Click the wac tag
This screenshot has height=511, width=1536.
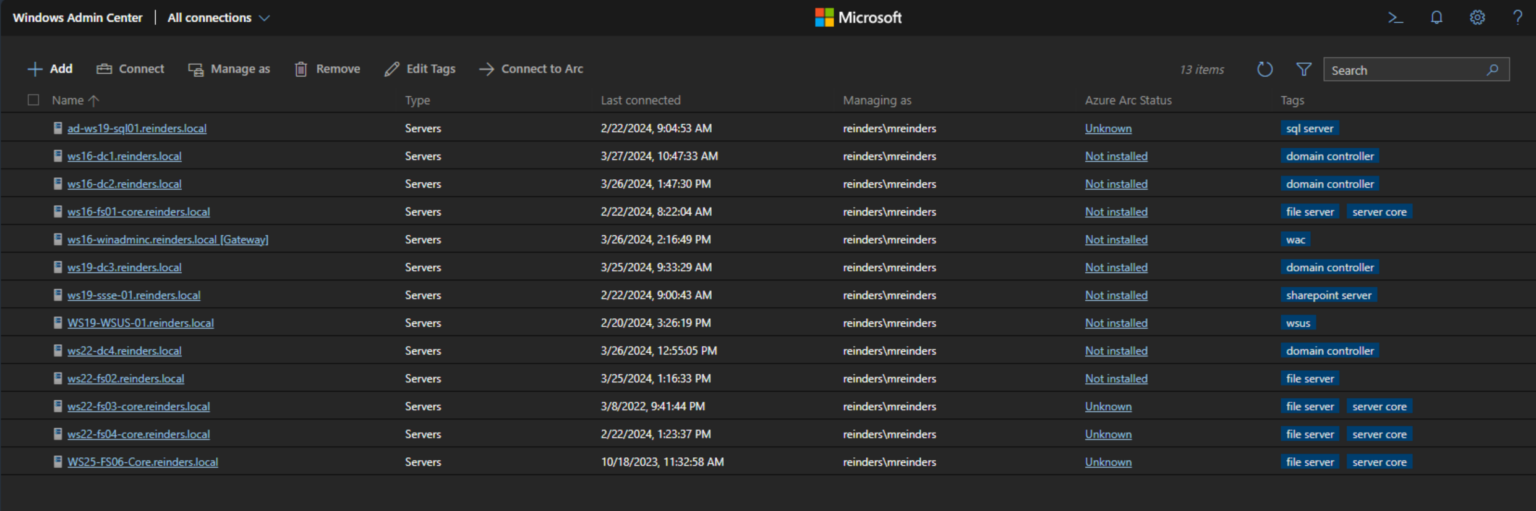(1296, 240)
